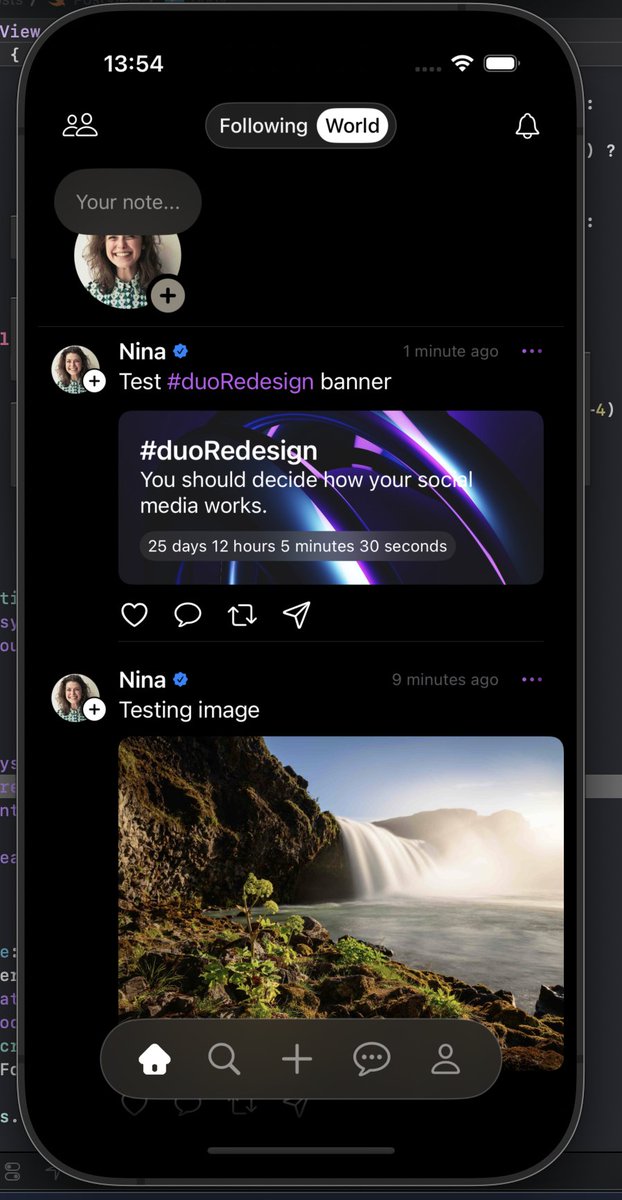Tap the countdown pill "25 days 12 hours"
Screen dimensions: 622x1200
pyautogui.click(x=297, y=546)
